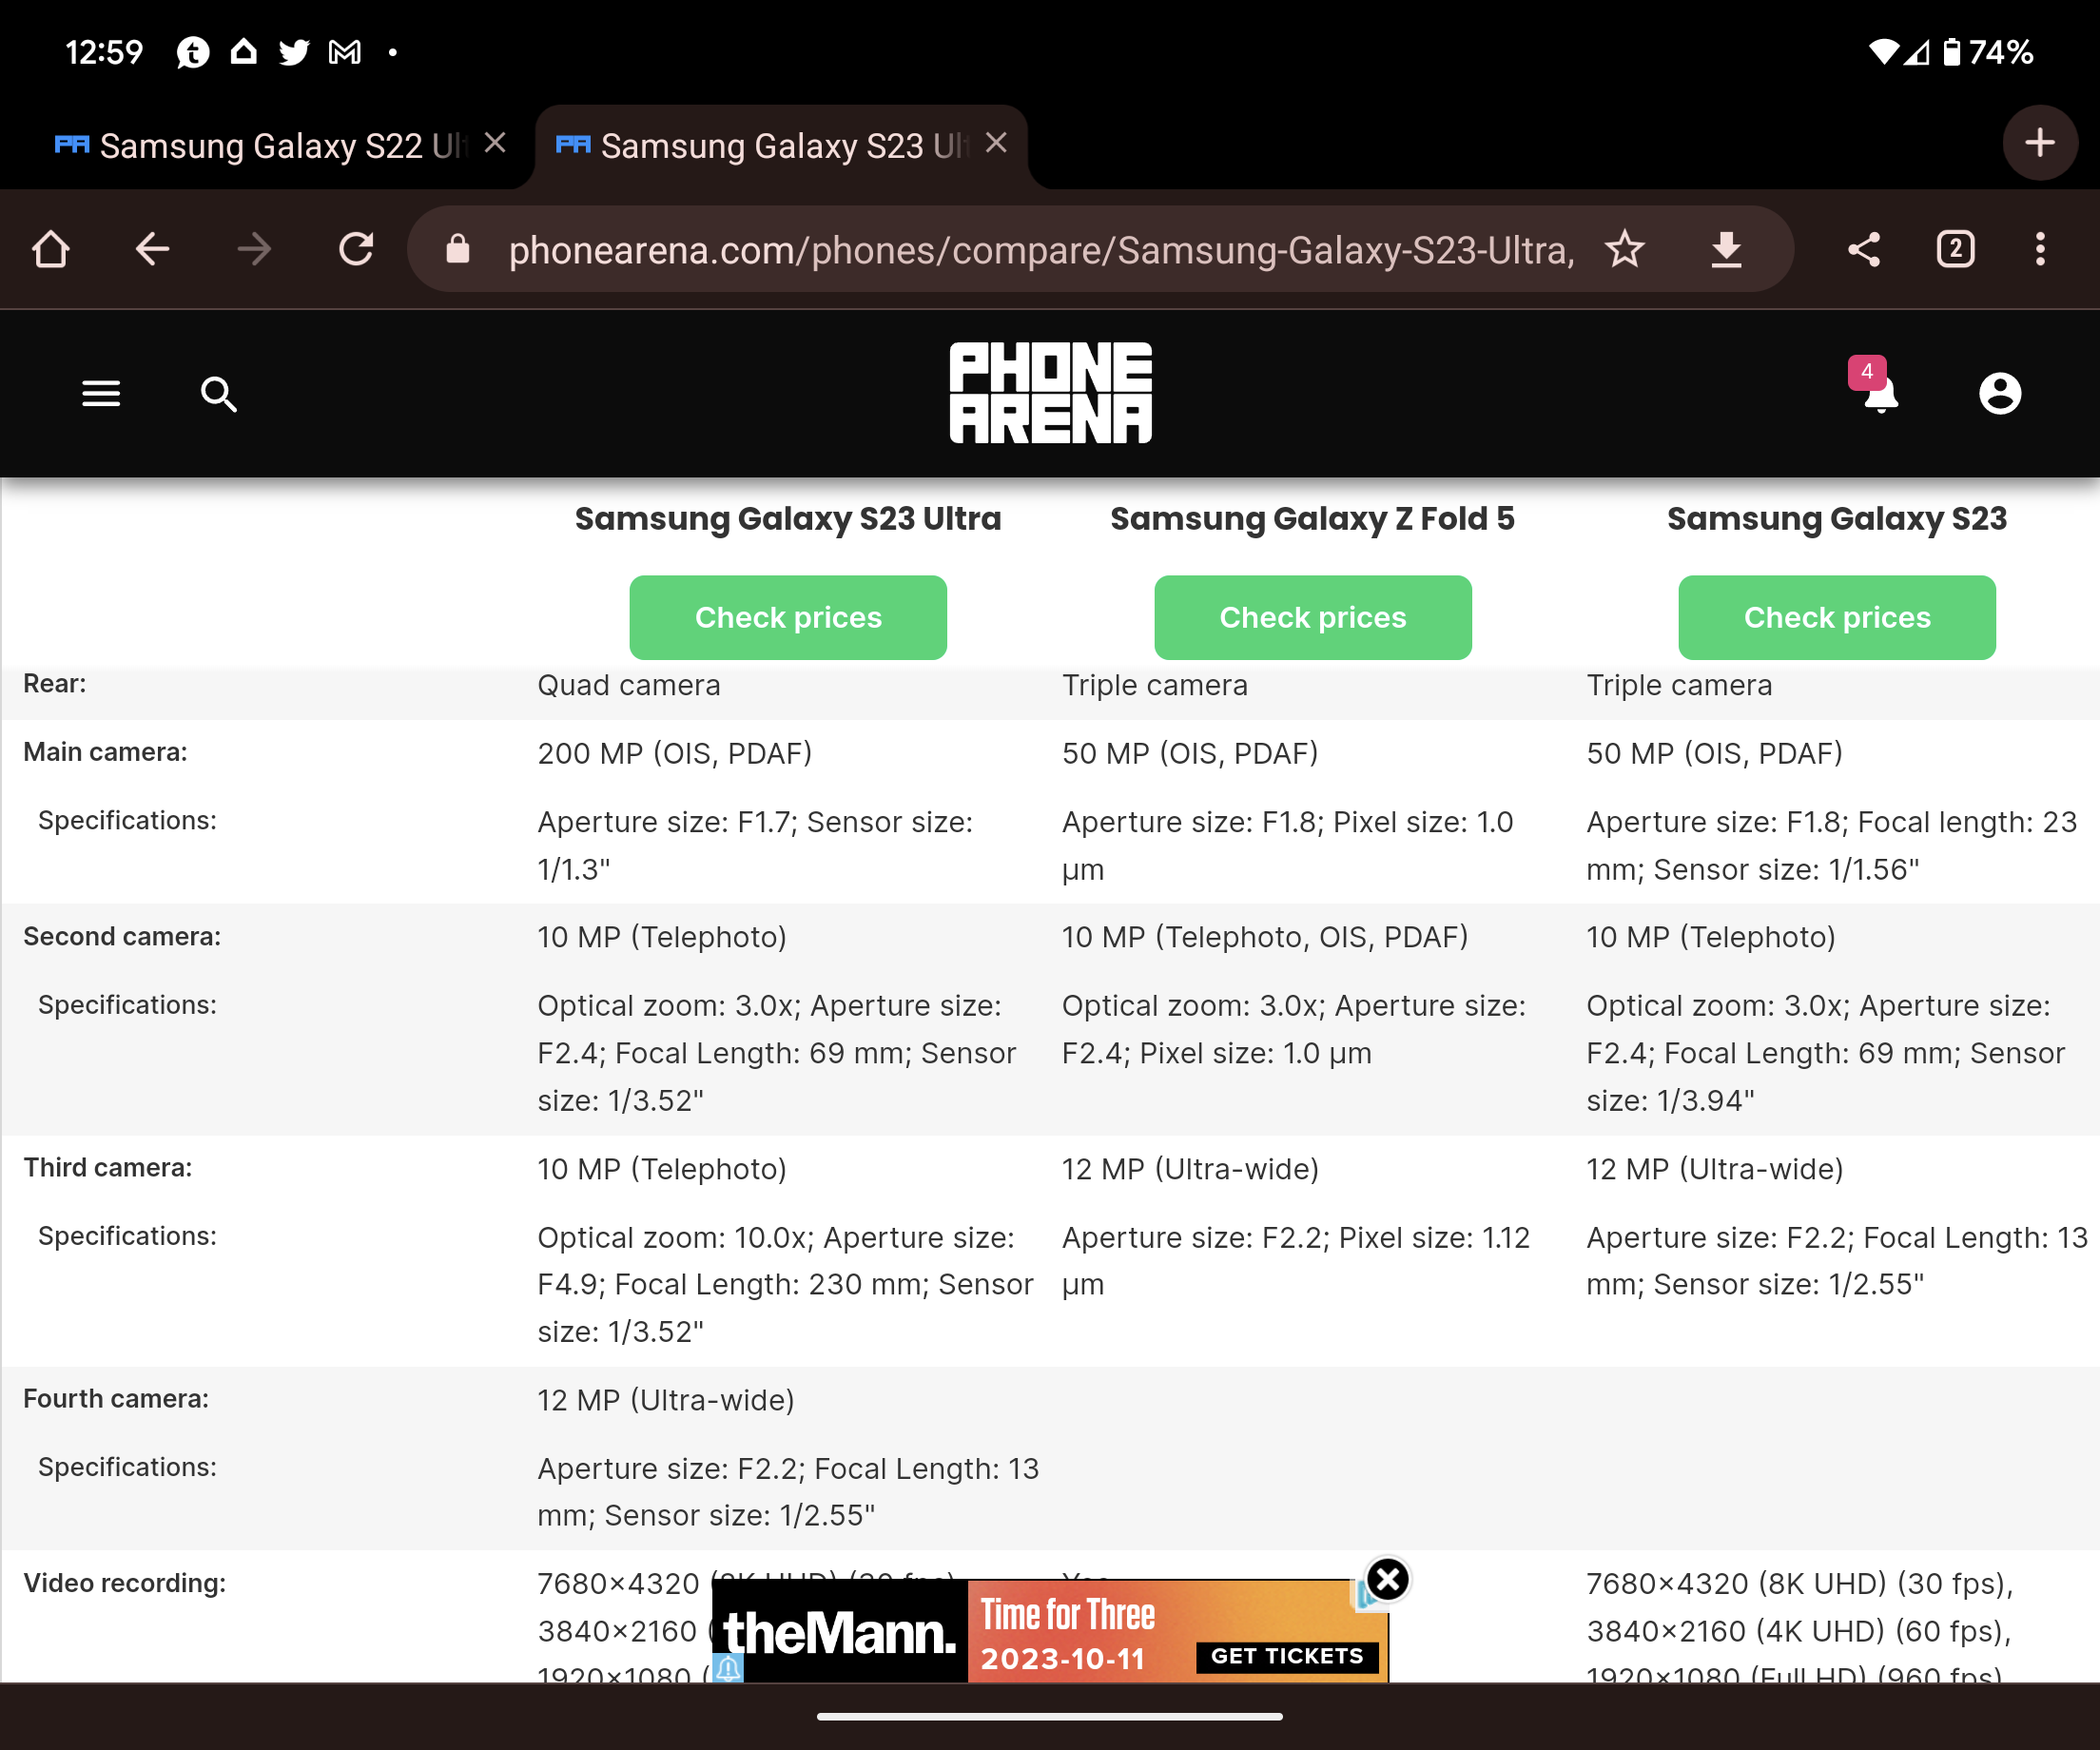This screenshot has height=1750, width=2100.
Task: Open browser three-dot overflow menu
Action: (x=2040, y=249)
